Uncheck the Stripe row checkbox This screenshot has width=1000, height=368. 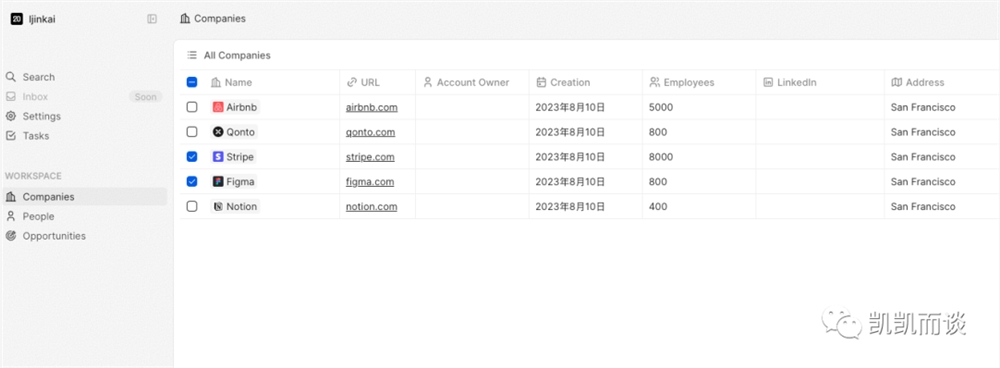tap(192, 157)
